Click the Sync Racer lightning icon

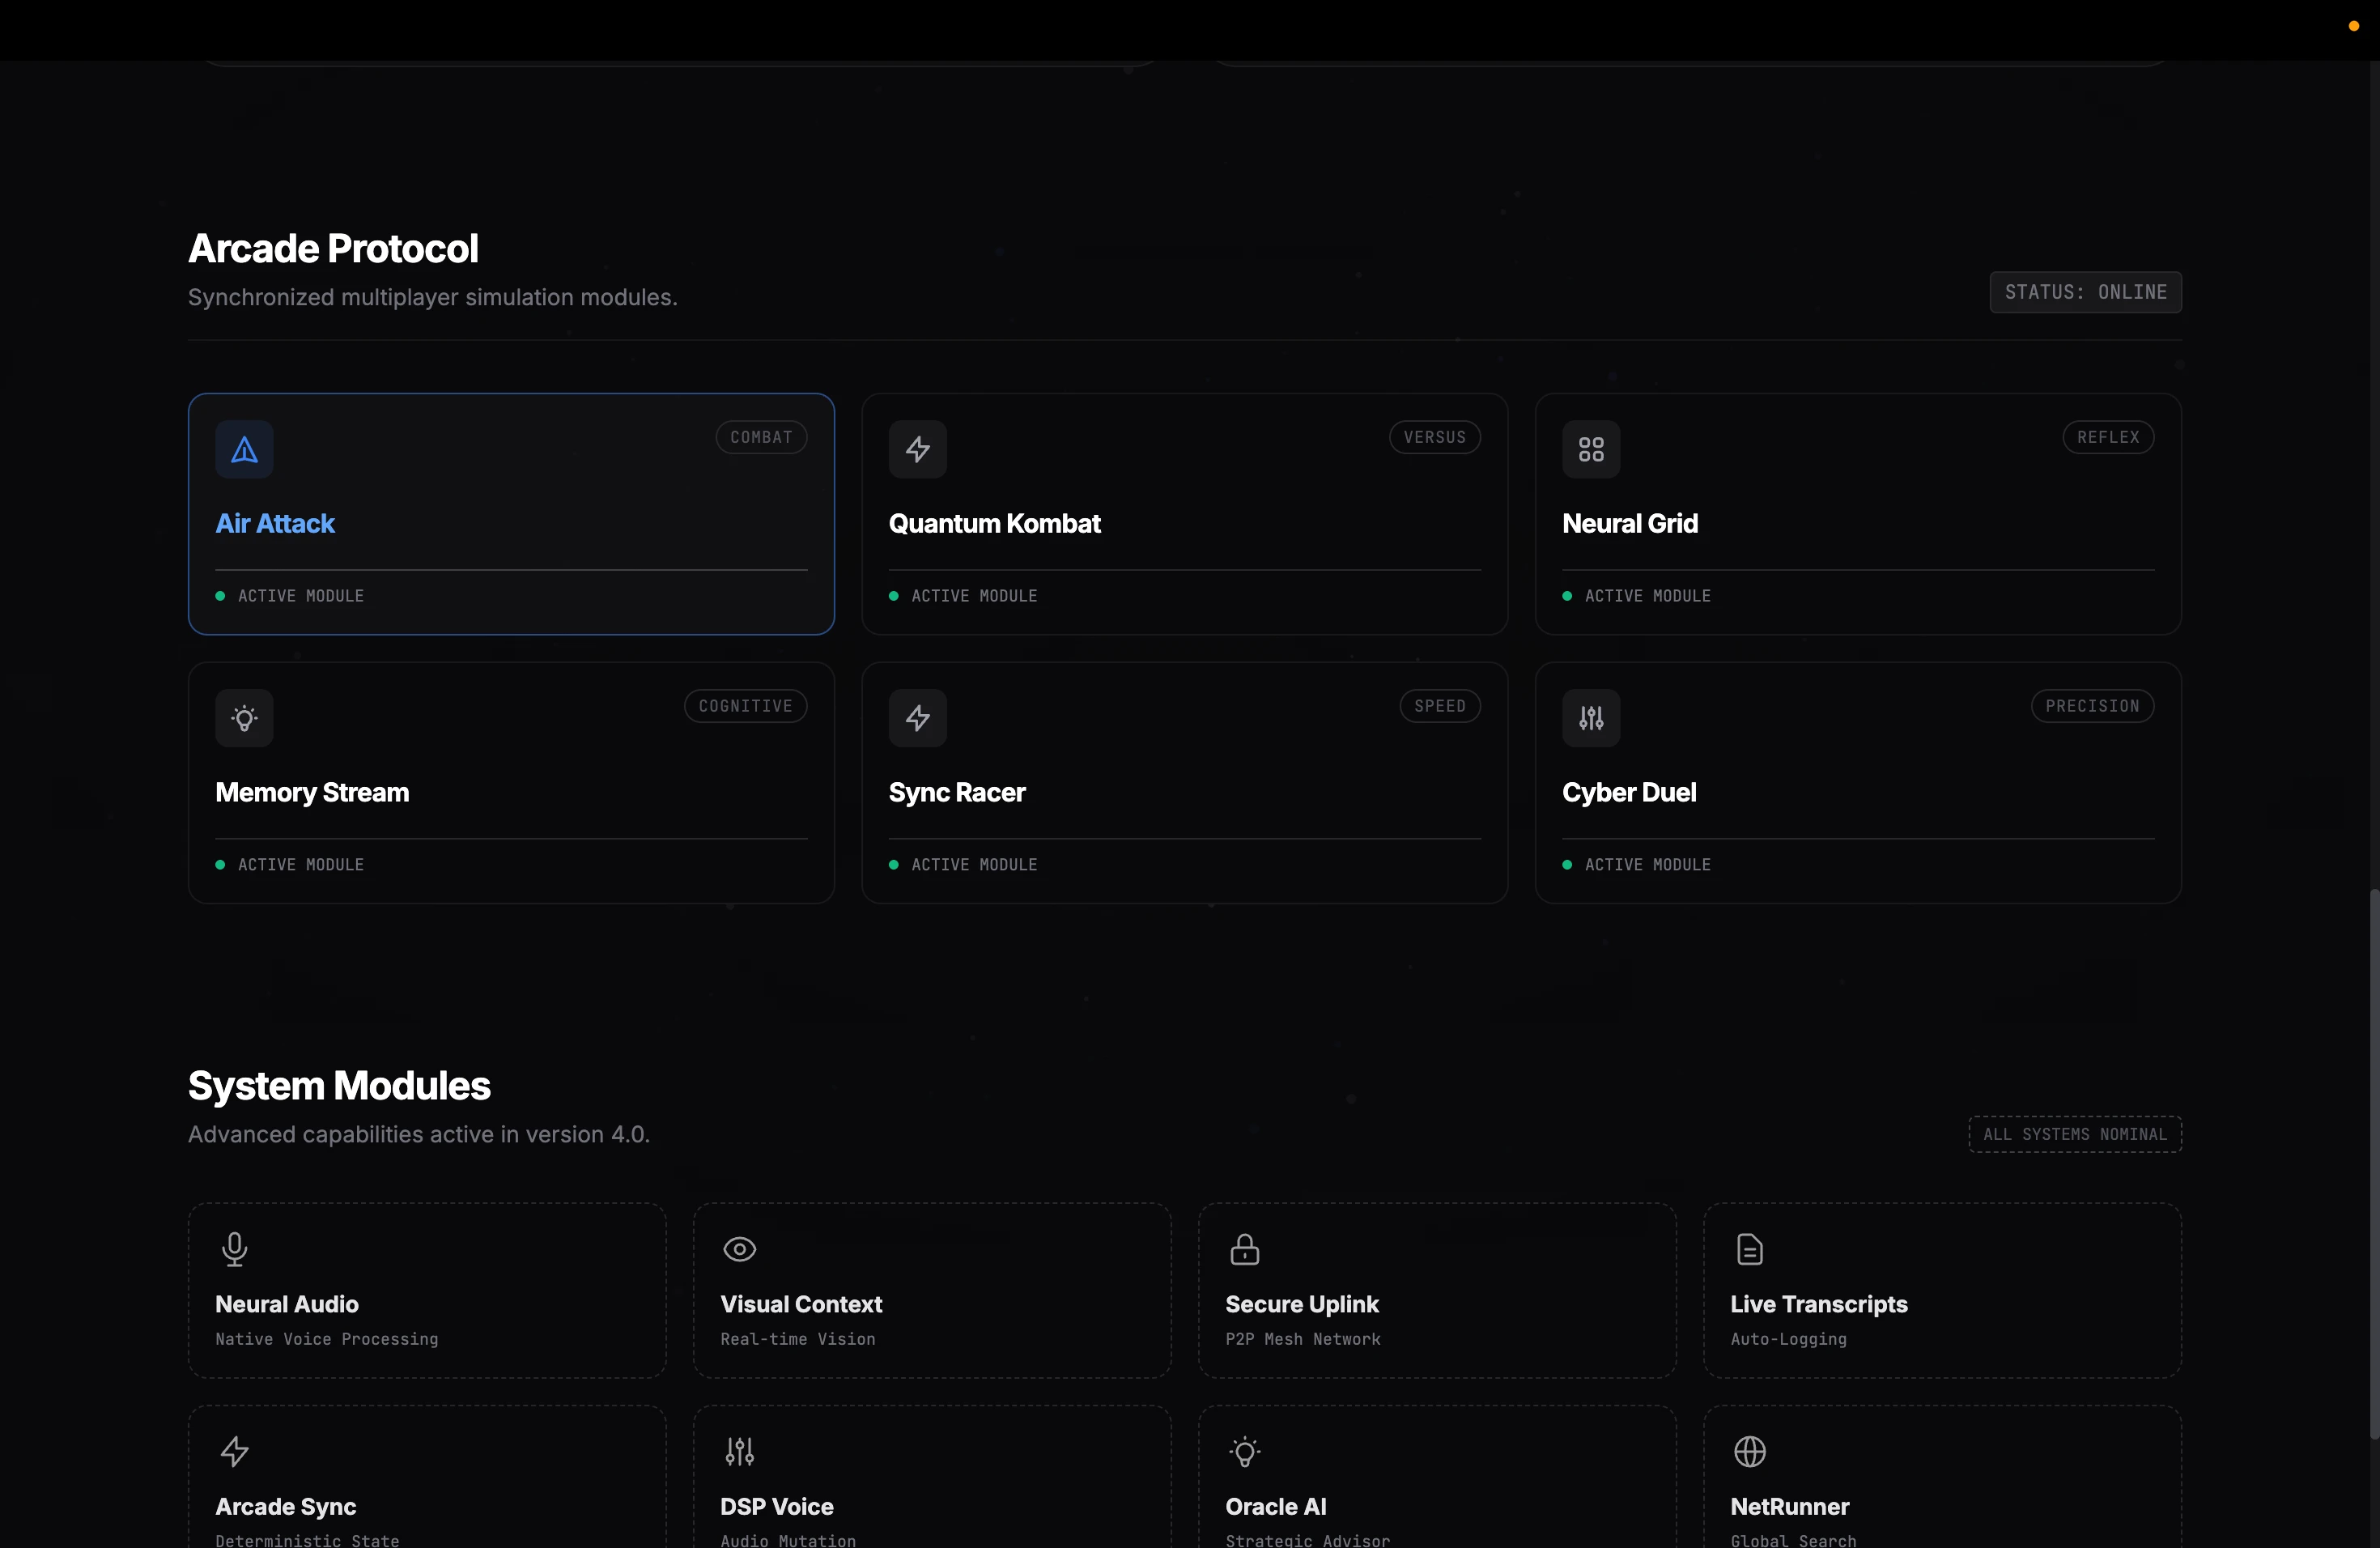(917, 718)
